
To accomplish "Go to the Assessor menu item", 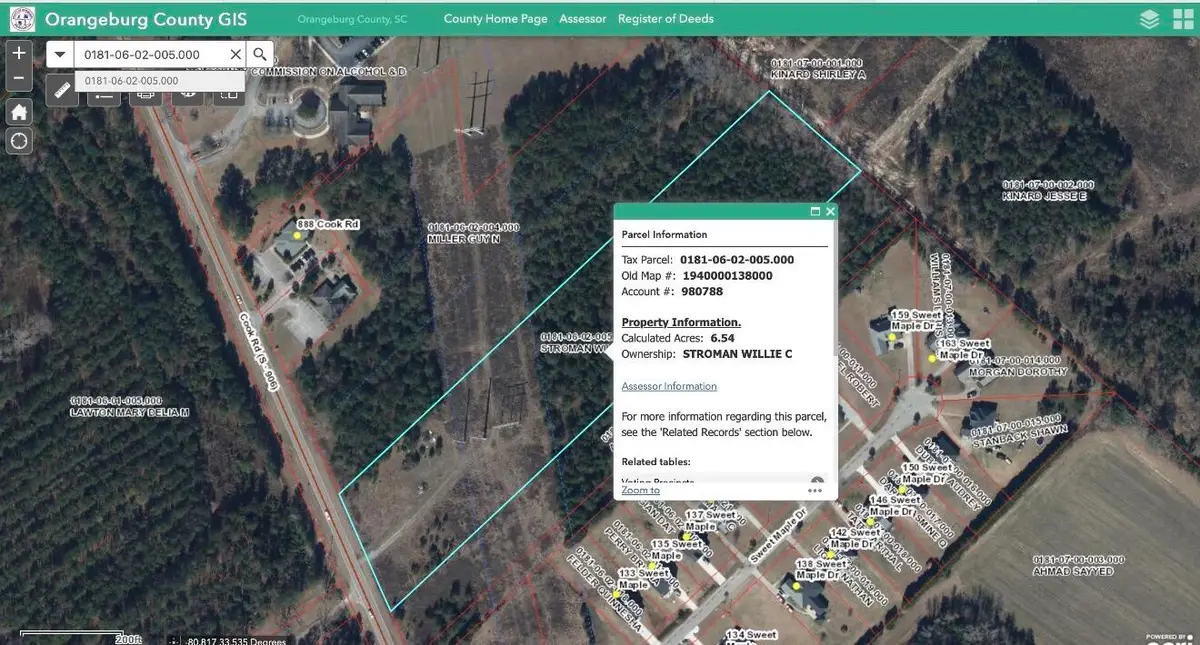I will click(x=583, y=18).
